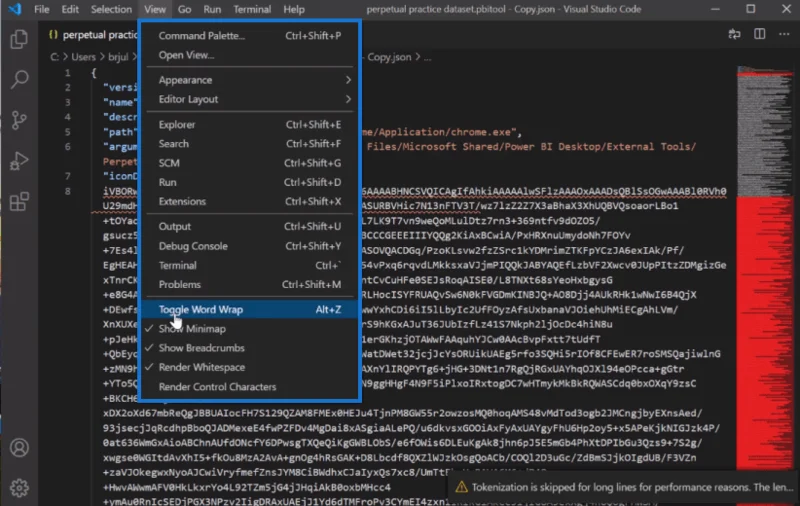
Task: Open Debug Console from the menu
Action: click(x=249, y=246)
